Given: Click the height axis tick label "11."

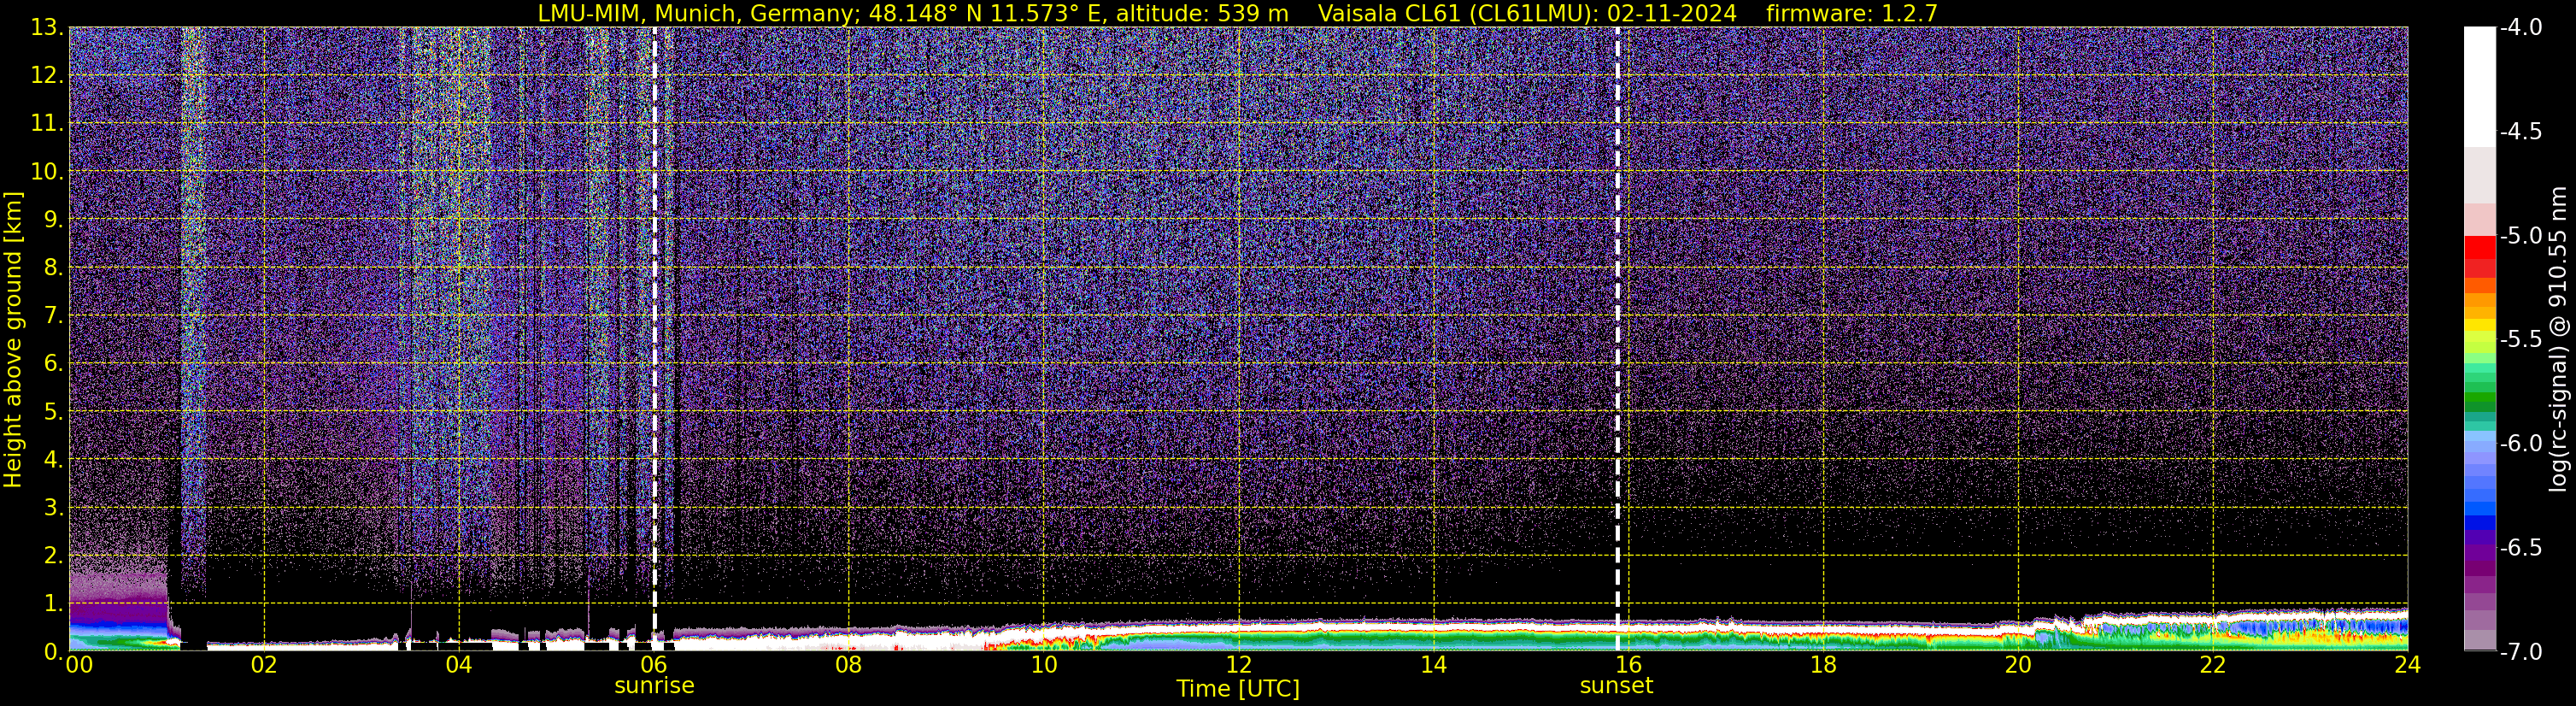Looking at the screenshot, I should (47, 124).
